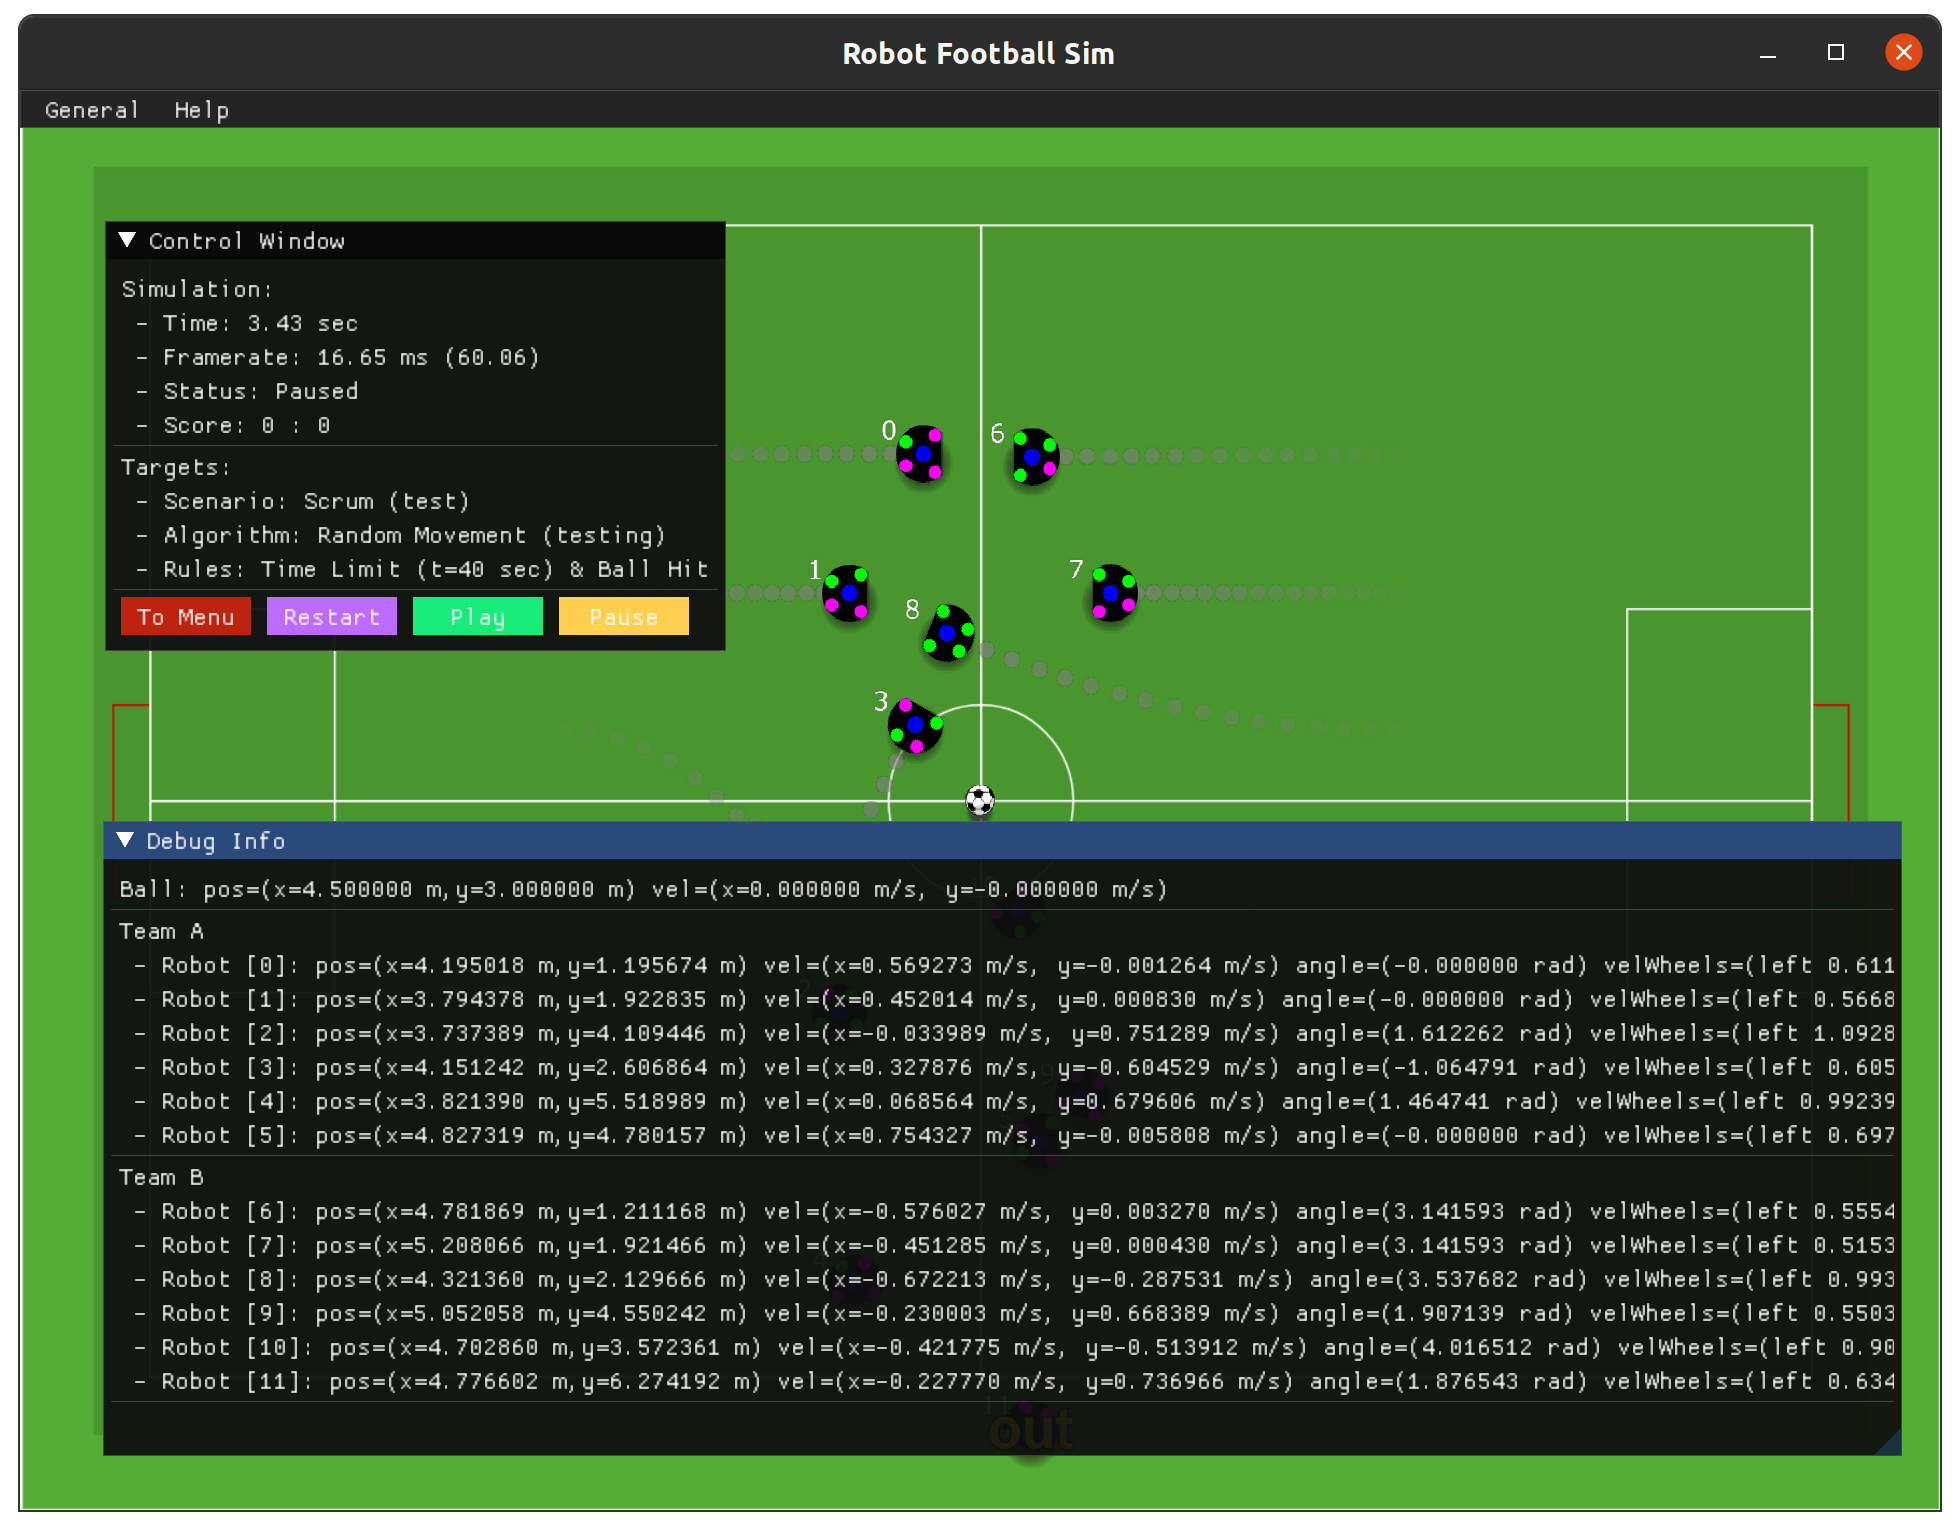This screenshot has width=1960, height=1530.
Task: Click the yellow Pause button
Action: pos(623,617)
